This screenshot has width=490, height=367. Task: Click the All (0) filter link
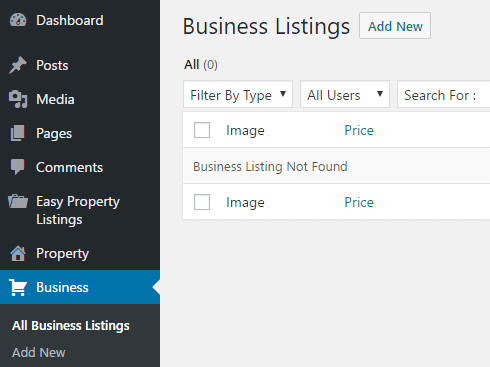[x=201, y=65]
